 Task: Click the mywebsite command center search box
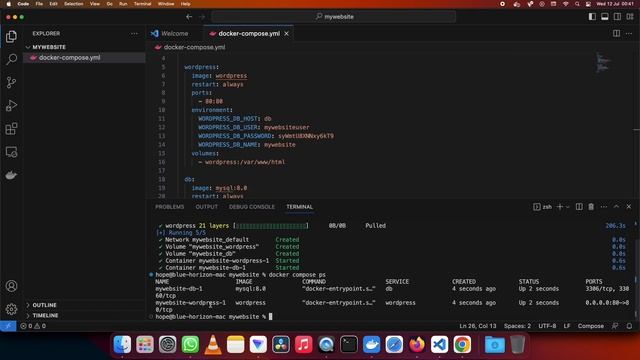(333, 17)
